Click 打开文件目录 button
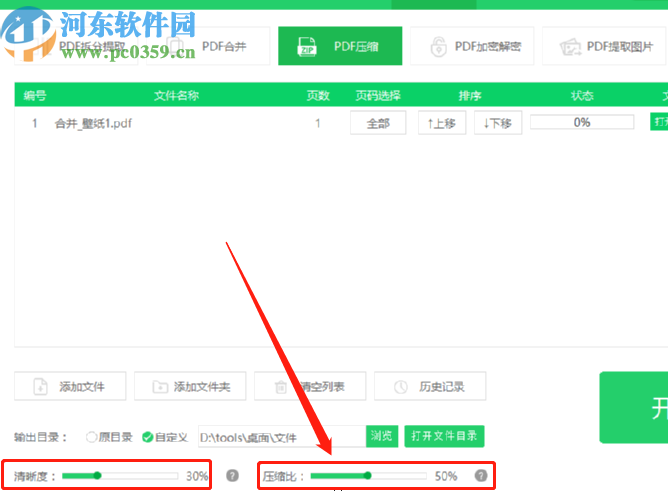Screen dimensions: 668x491 click(444, 436)
